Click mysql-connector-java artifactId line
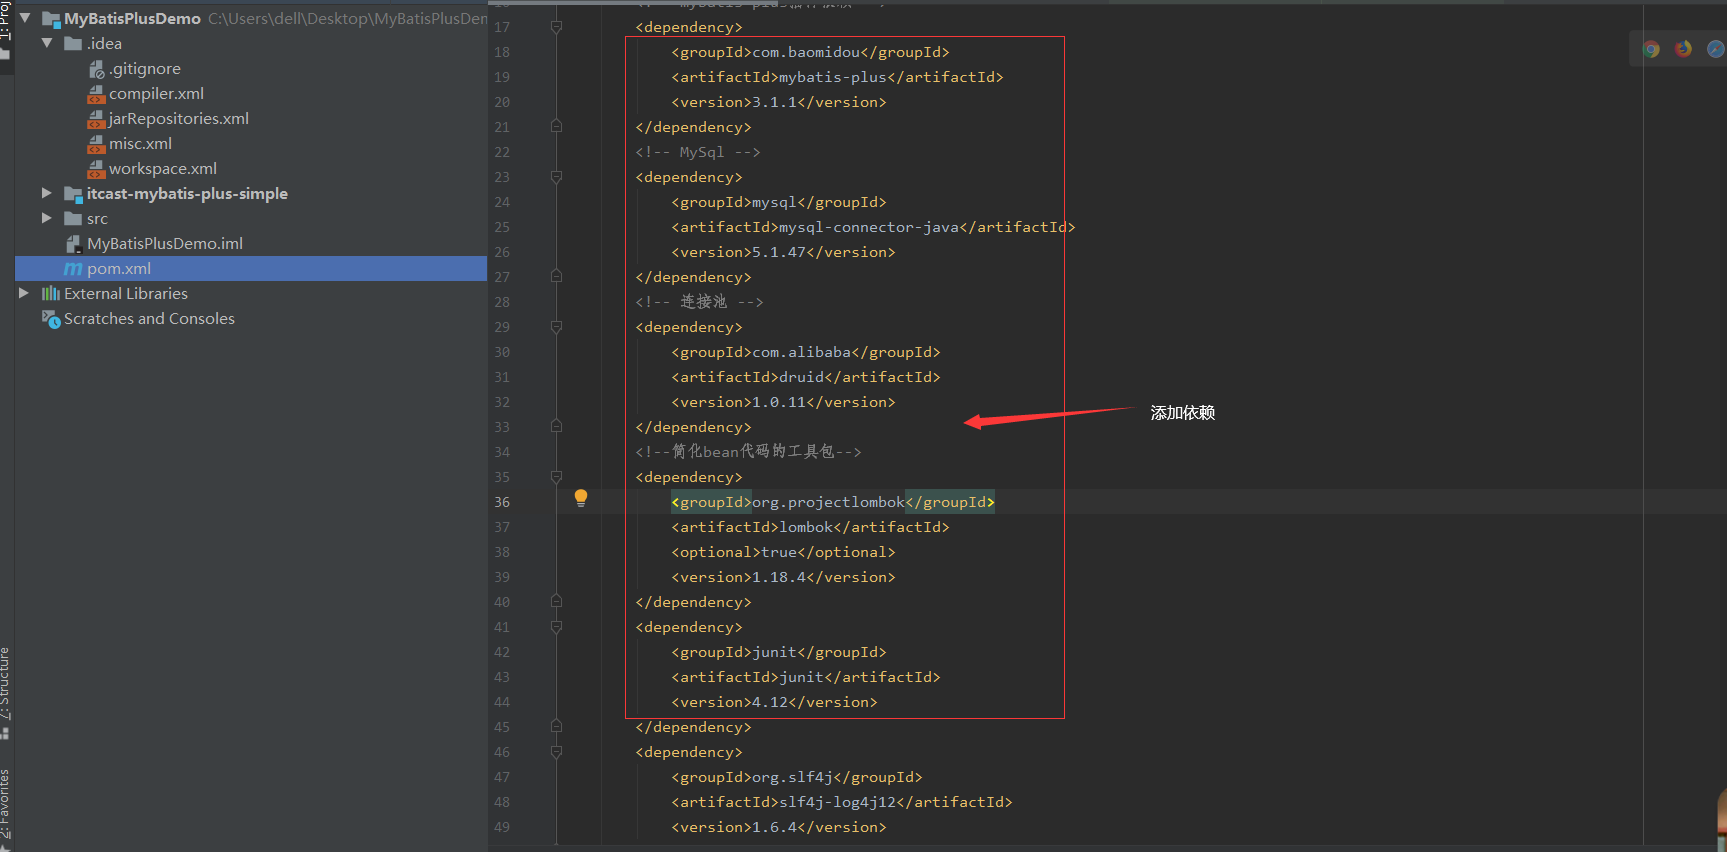The image size is (1727, 852). click(873, 227)
